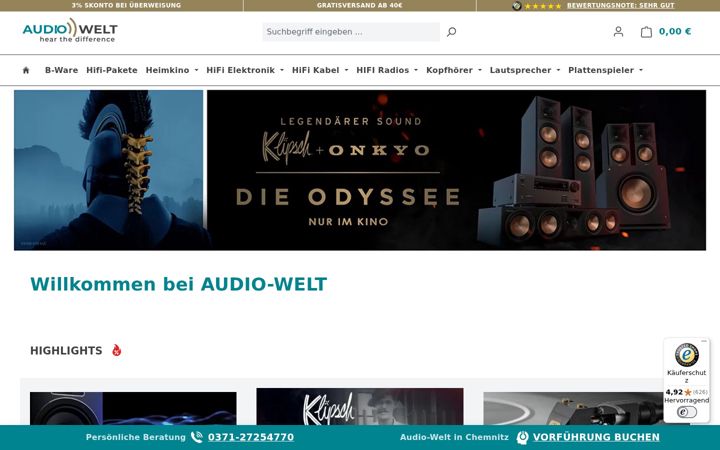
Task: Click the 0,00 € cart total
Action: (x=675, y=32)
